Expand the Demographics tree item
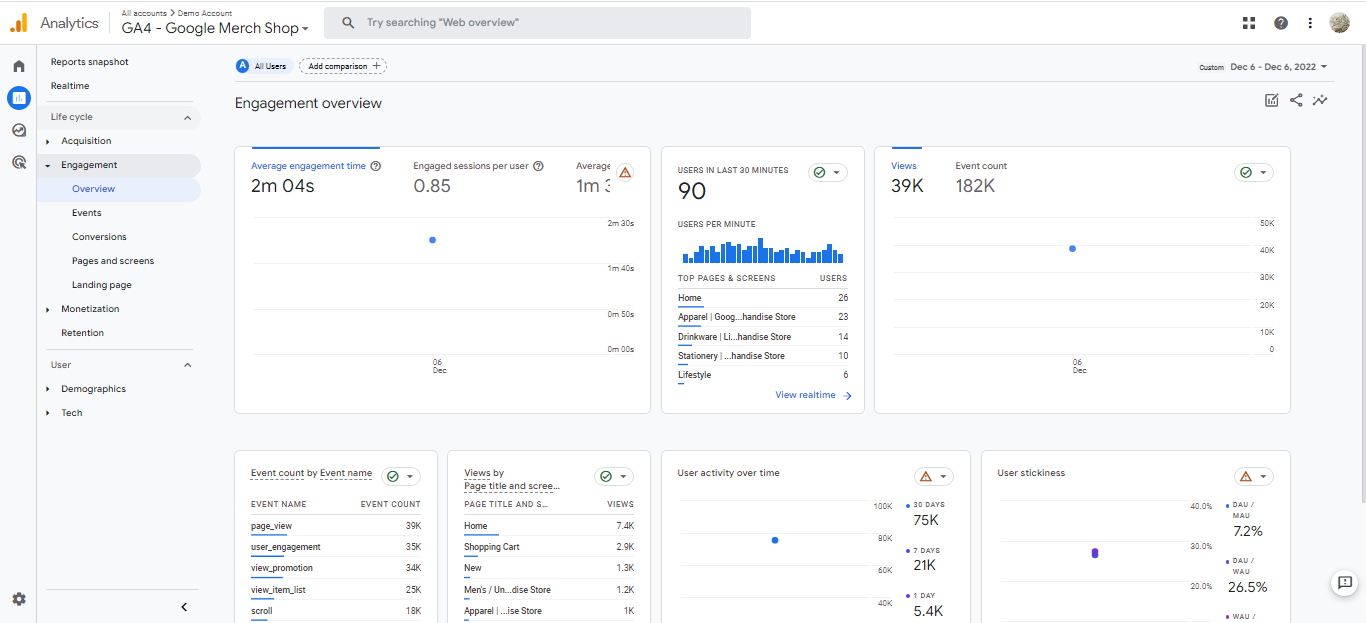The height and width of the screenshot is (623, 1366). click(48, 389)
